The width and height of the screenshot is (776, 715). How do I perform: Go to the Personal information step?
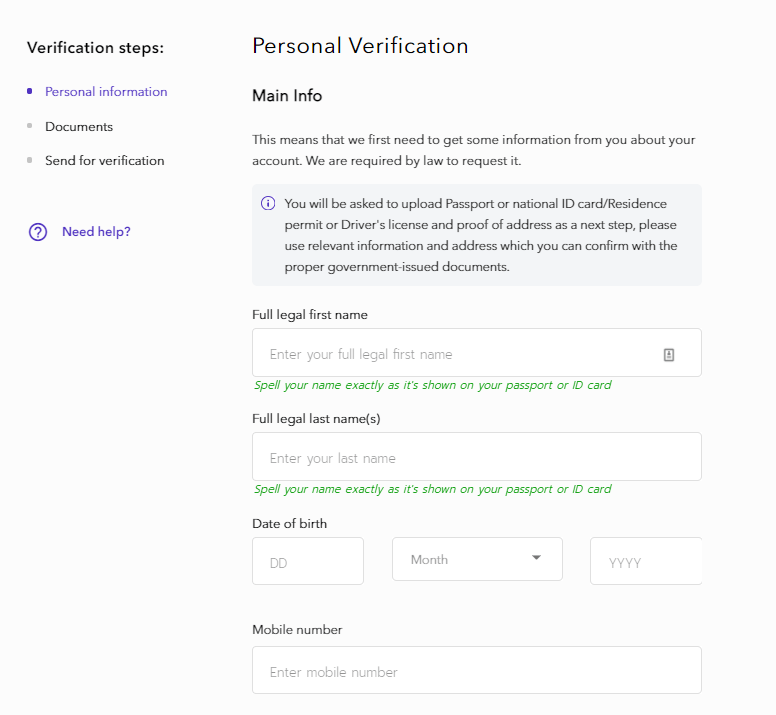106,92
